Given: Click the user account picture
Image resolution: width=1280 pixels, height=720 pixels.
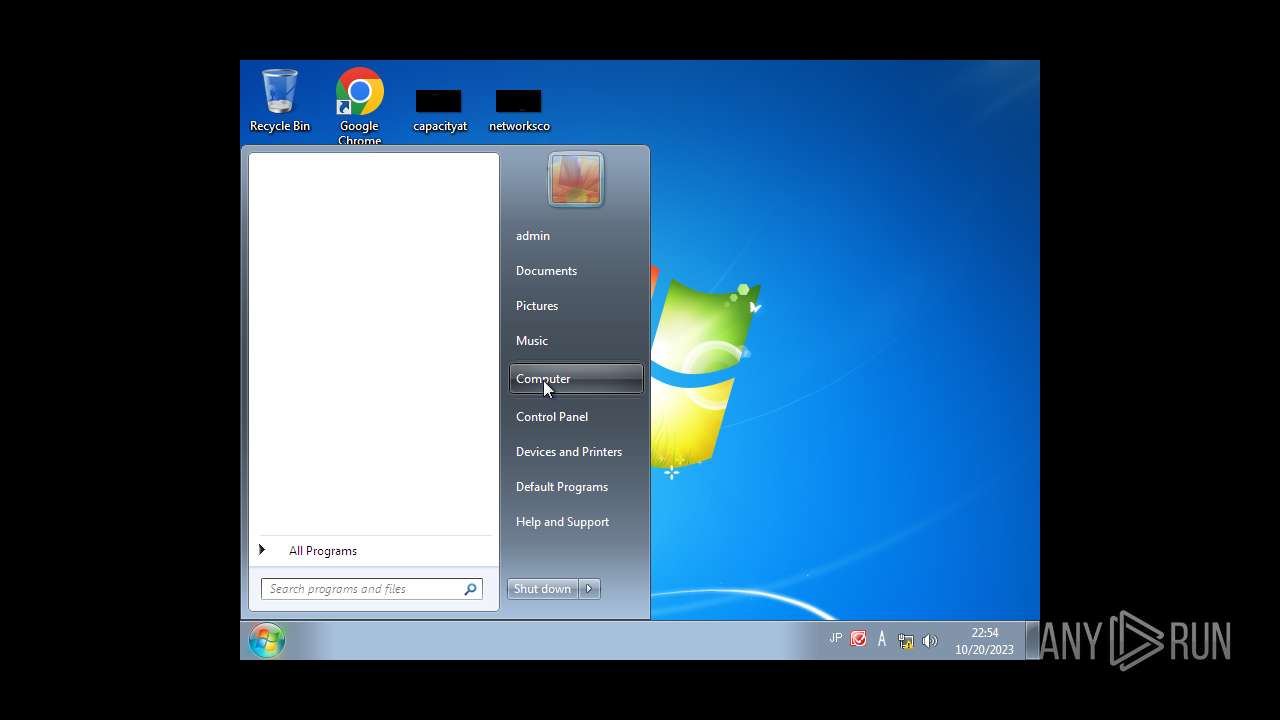Looking at the screenshot, I should pyautogui.click(x=575, y=180).
